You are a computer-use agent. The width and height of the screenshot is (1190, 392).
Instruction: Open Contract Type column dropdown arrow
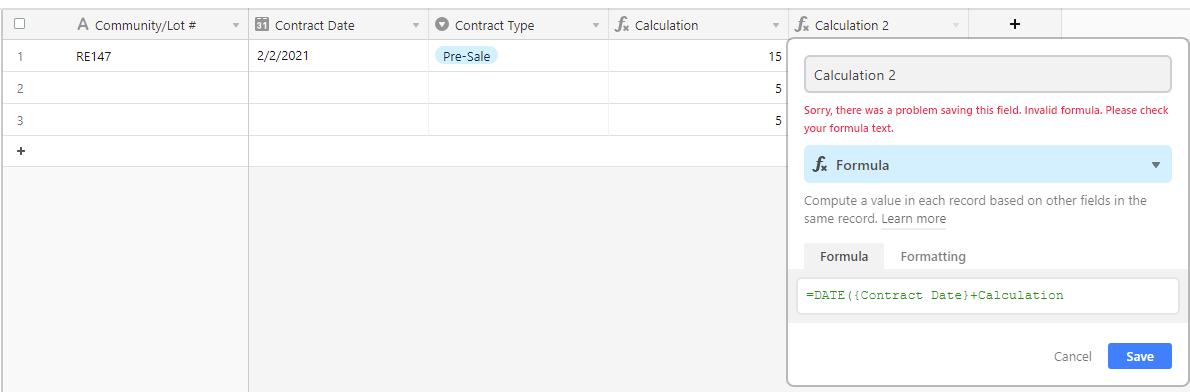596,26
